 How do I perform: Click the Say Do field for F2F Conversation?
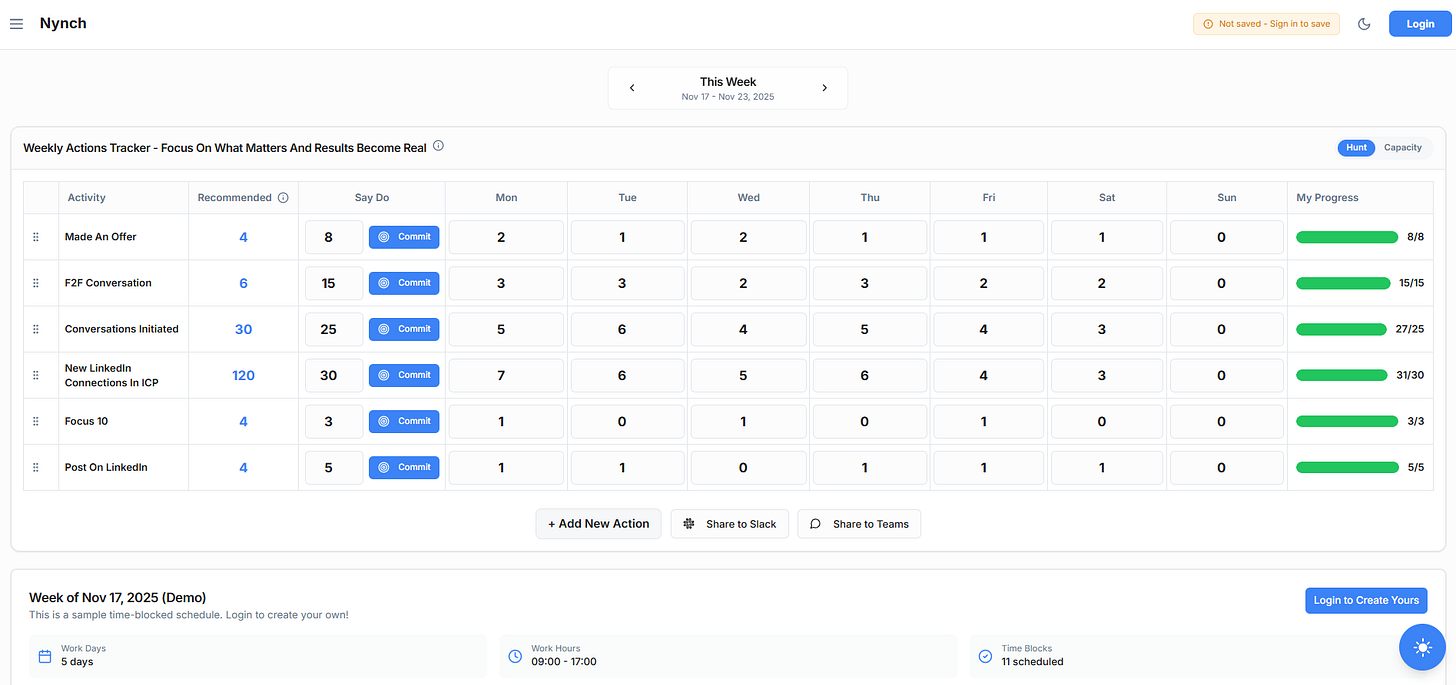tap(334, 283)
